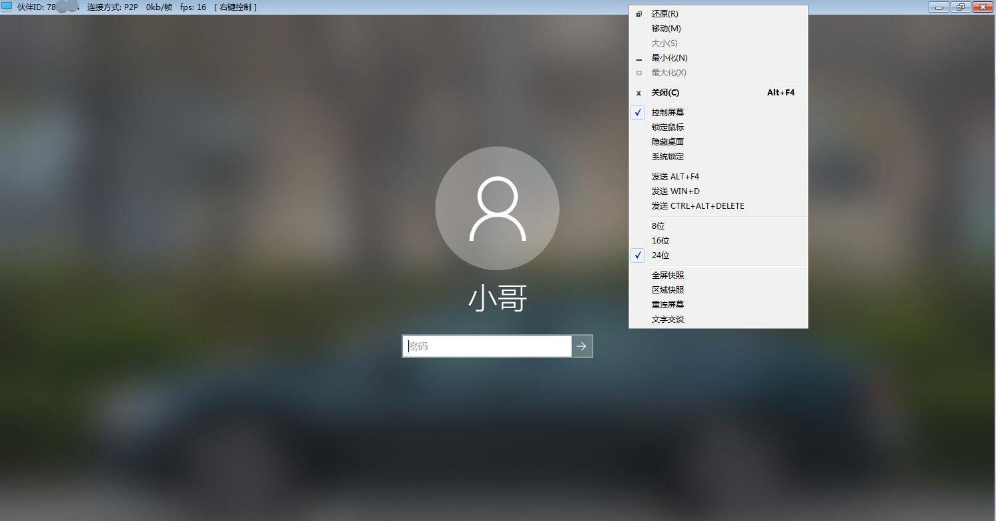Select 移动(M) in the window menu
This screenshot has height=521, width=996.
[x=718, y=28]
